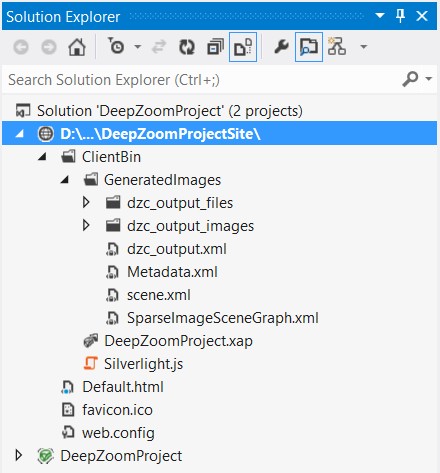Viewport: 440px width, 473px height.
Task: Click the dzc_output_files folder icon
Action: [x=113, y=202]
